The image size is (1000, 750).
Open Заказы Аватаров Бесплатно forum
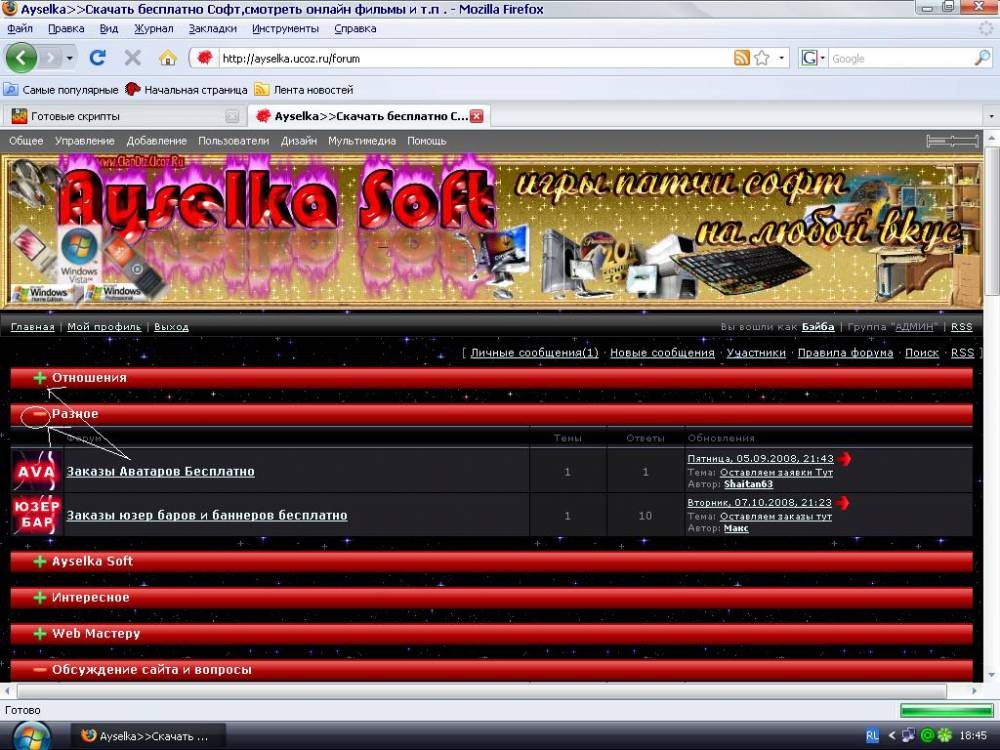click(160, 471)
